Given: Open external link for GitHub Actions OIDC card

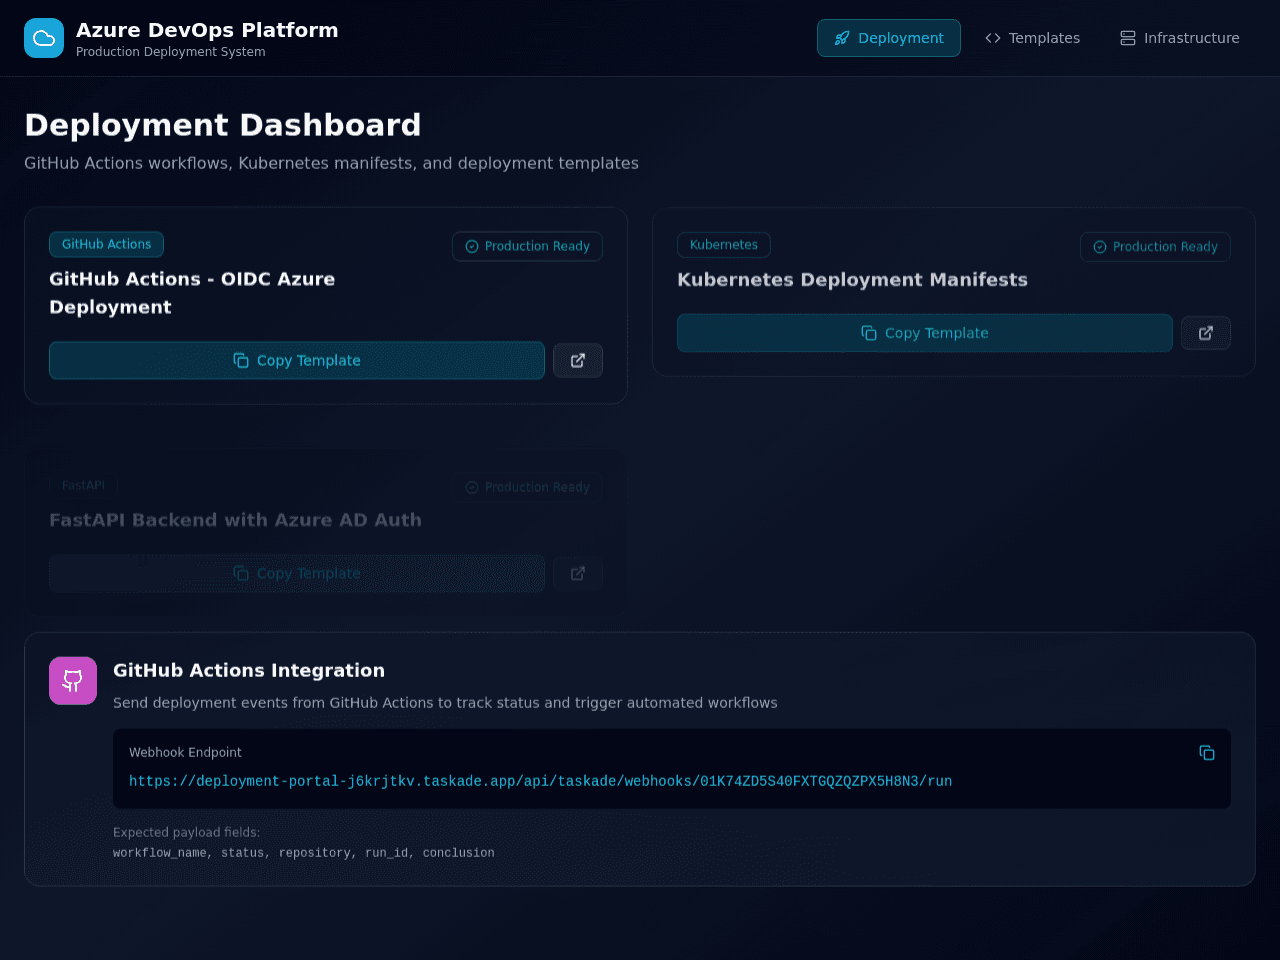Looking at the screenshot, I should click(578, 361).
